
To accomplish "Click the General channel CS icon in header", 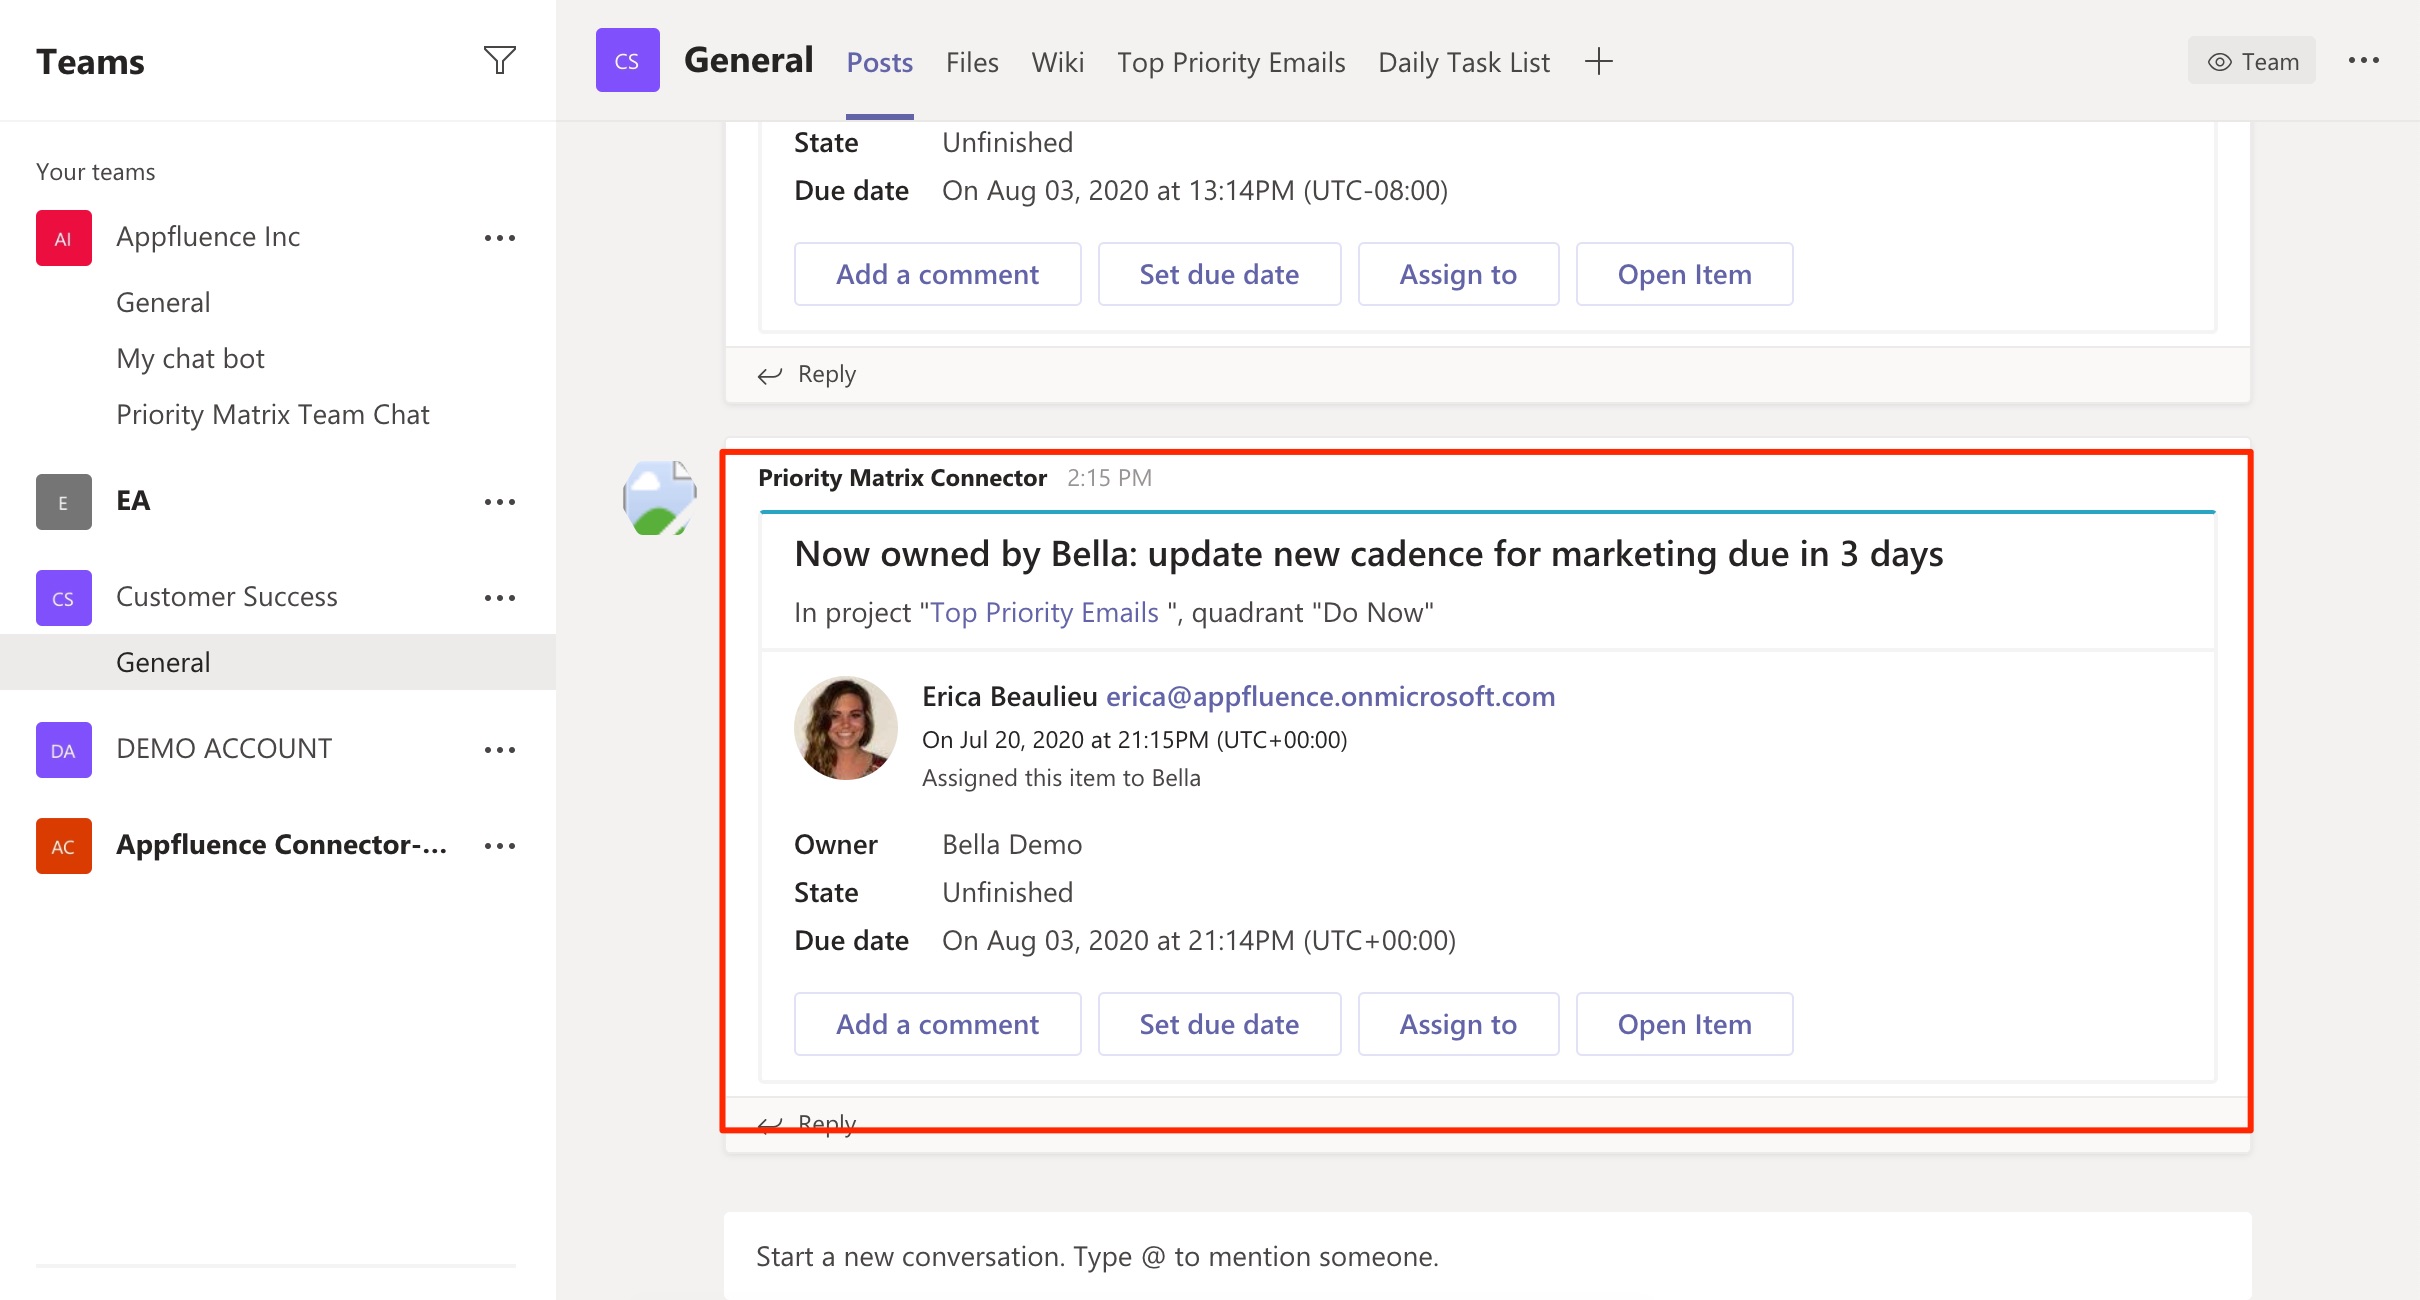I will 628,59.
